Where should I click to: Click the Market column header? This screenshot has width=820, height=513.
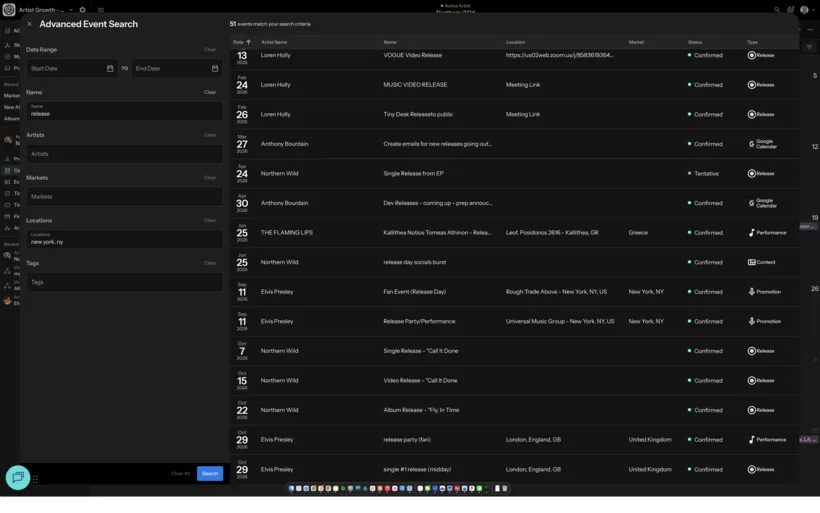[636, 42]
